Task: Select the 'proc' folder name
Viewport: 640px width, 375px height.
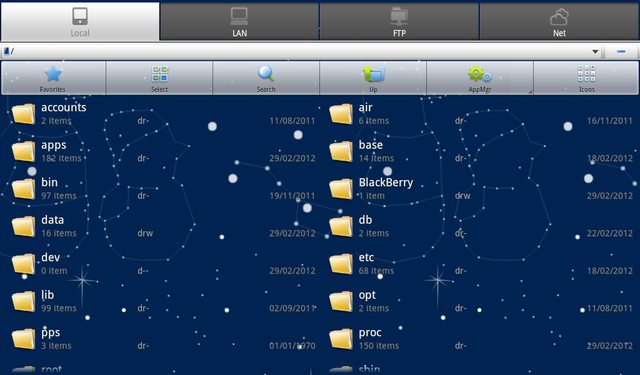Action: pyautogui.click(x=370, y=333)
